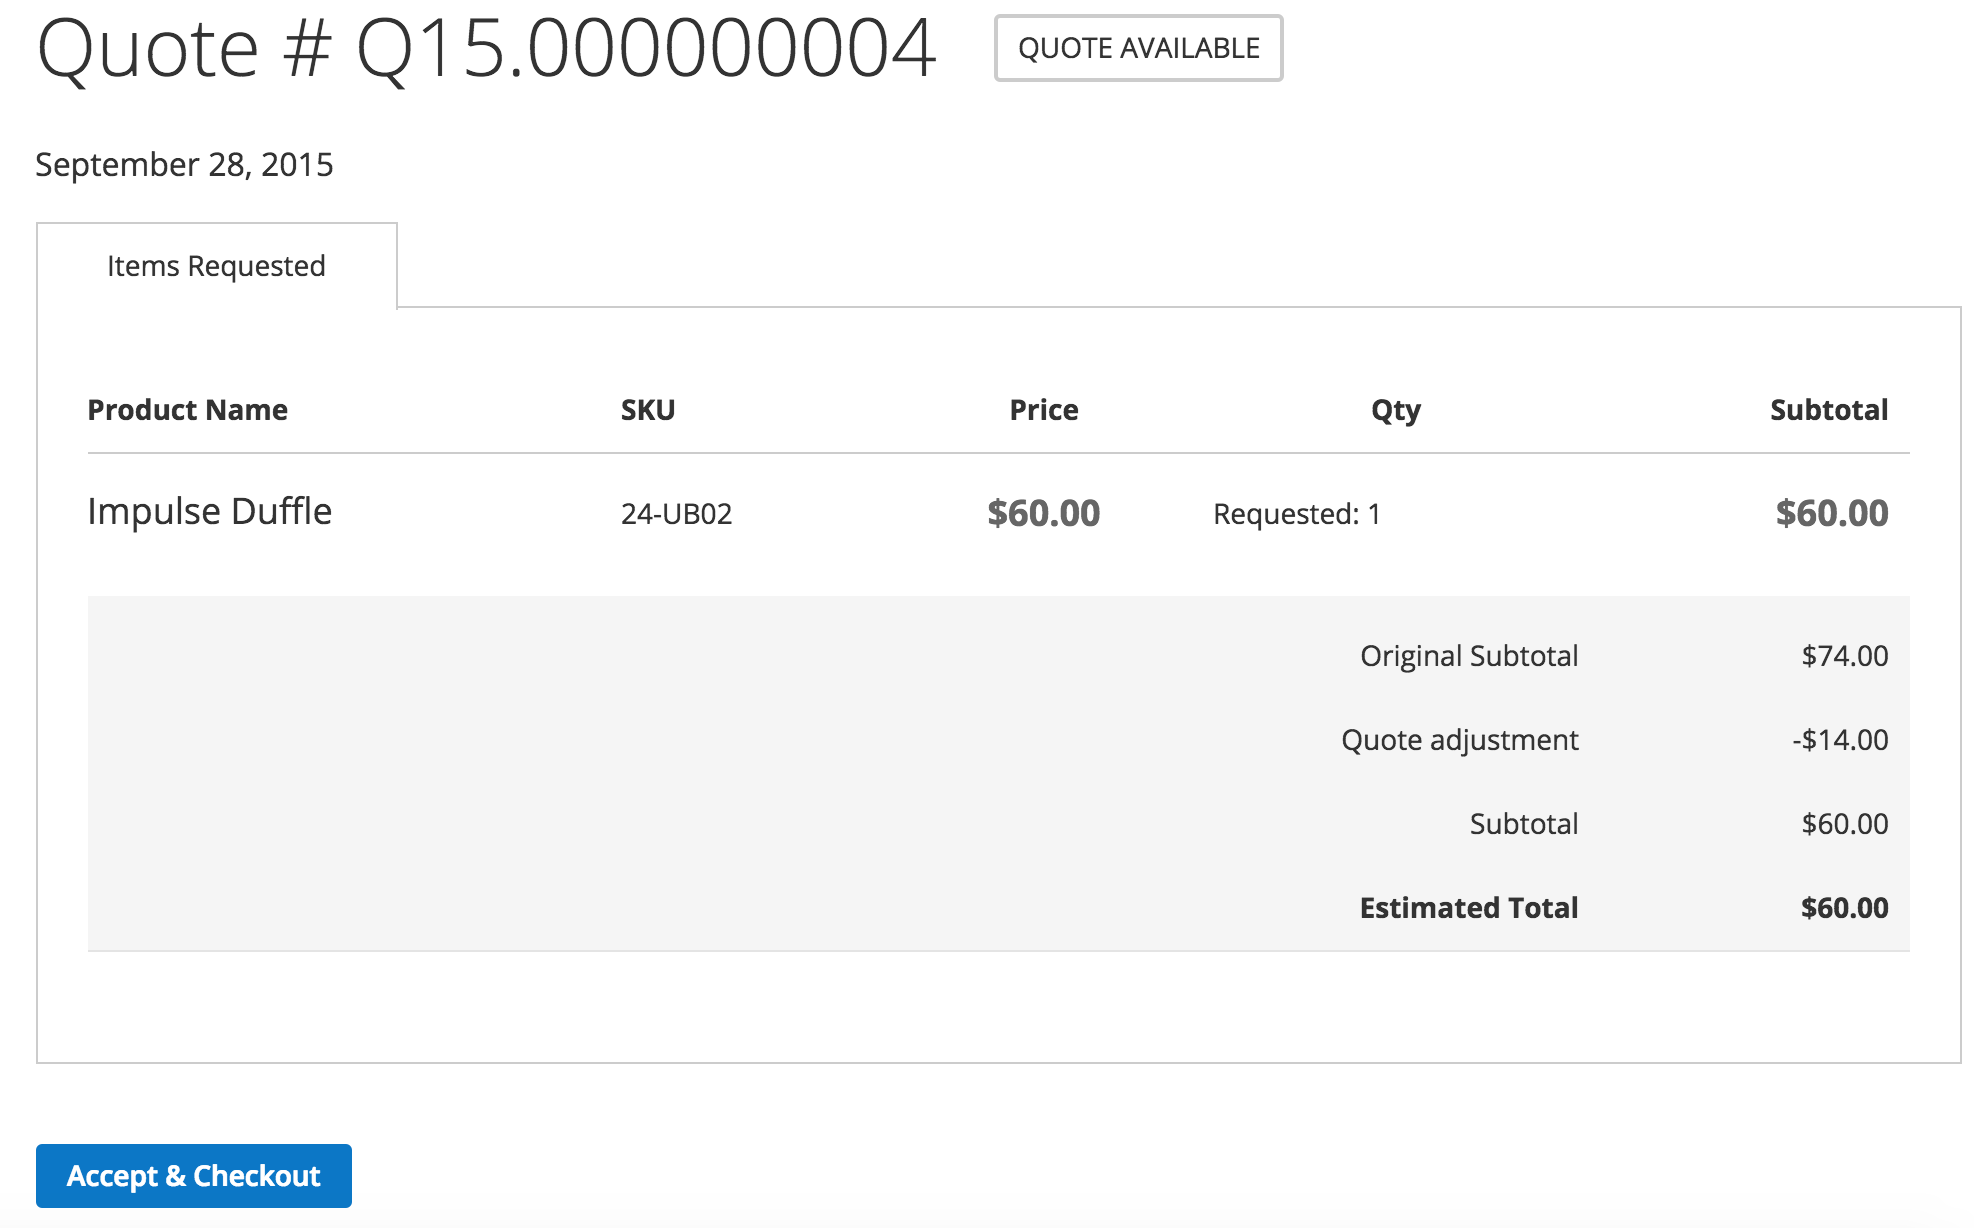Select the SKU value 24-UB02
The width and height of the screenshot is (1974, 1228).
[676, 514]
